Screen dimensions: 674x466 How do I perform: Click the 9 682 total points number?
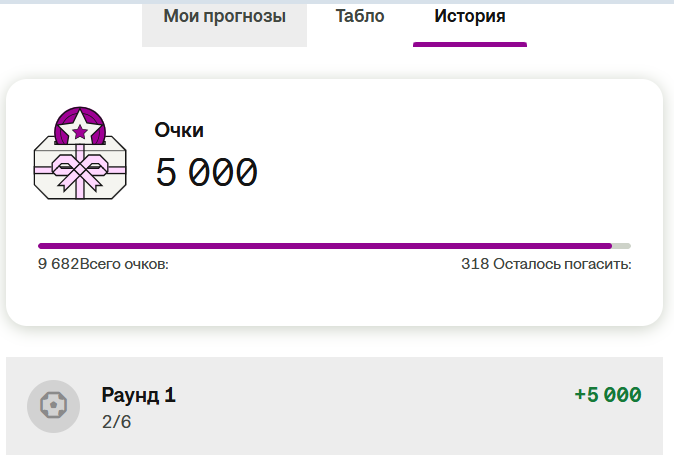click(x=58, y=265)
